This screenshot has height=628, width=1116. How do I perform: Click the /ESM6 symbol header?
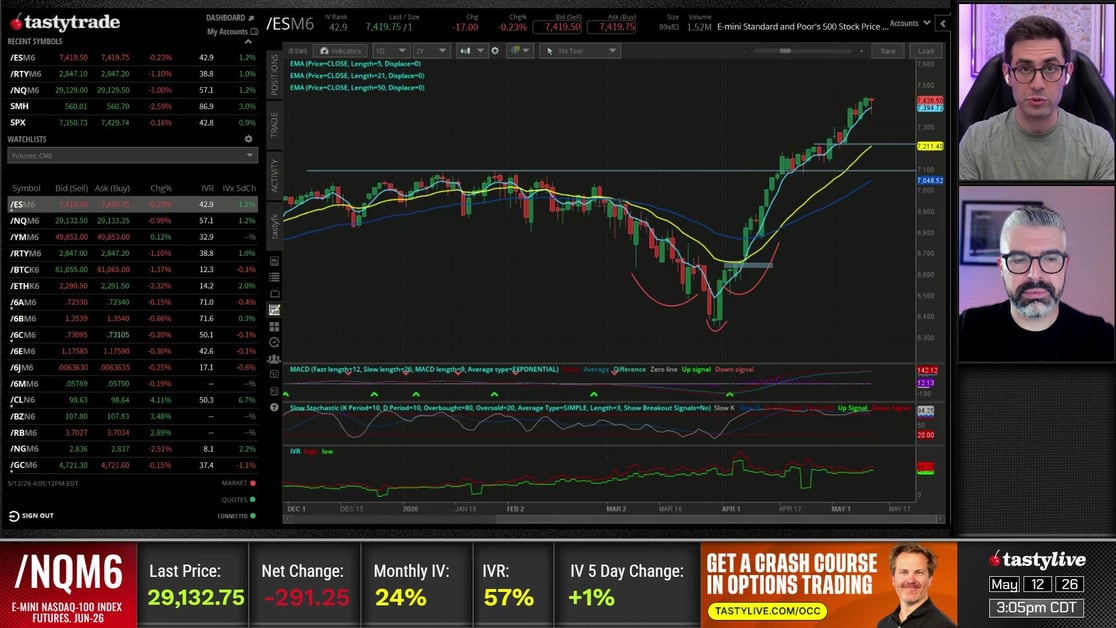point(290,24)
